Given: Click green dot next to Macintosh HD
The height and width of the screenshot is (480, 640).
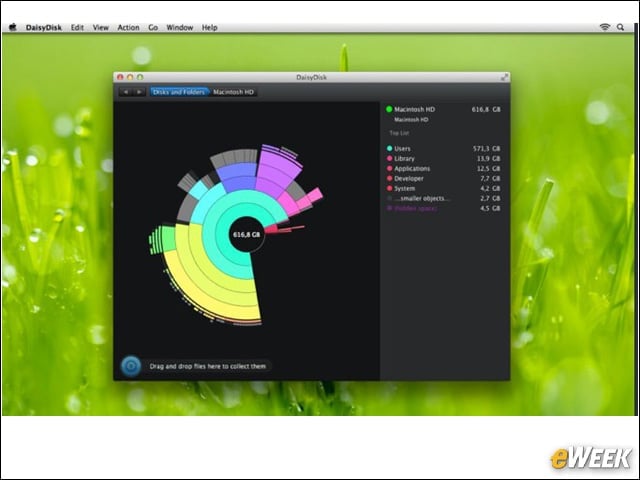Looking at the screenshot, I should (x=389, y=109).
